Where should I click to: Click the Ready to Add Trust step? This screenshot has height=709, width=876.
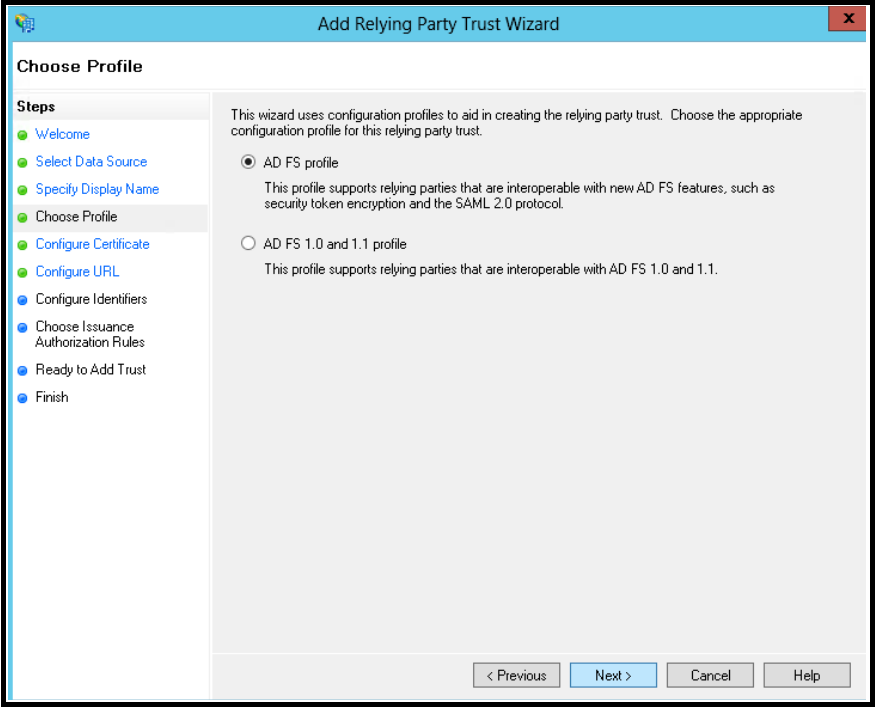pos(91,369)
